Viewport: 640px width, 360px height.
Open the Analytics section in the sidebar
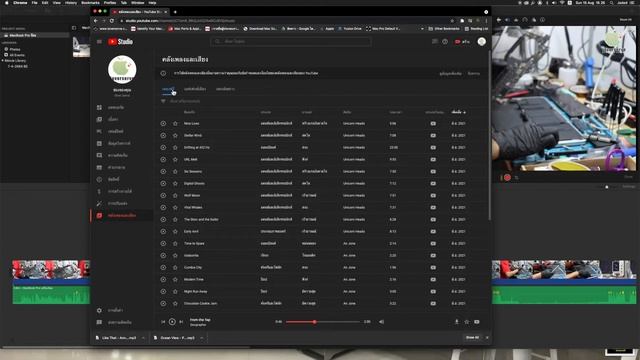pyautogui.click(x=122, y=143)
